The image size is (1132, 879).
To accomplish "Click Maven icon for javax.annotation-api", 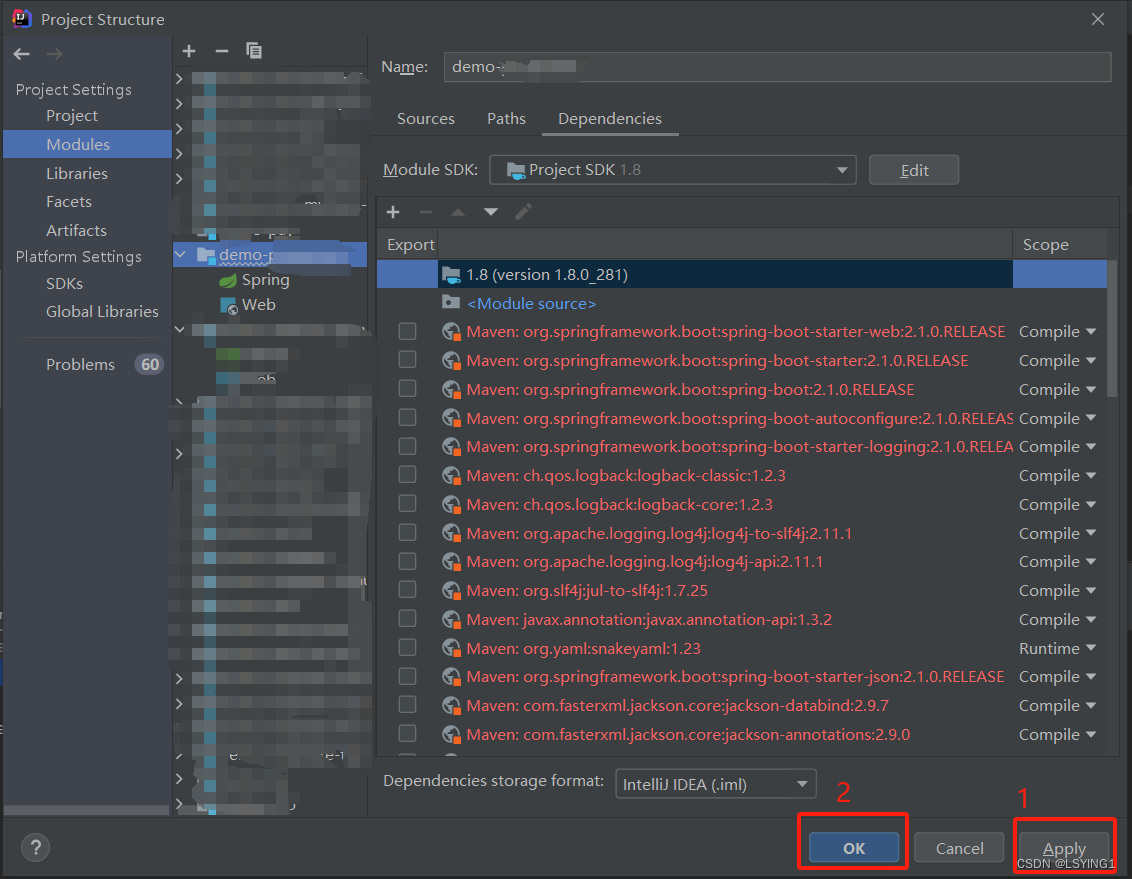I will [452, 619].
